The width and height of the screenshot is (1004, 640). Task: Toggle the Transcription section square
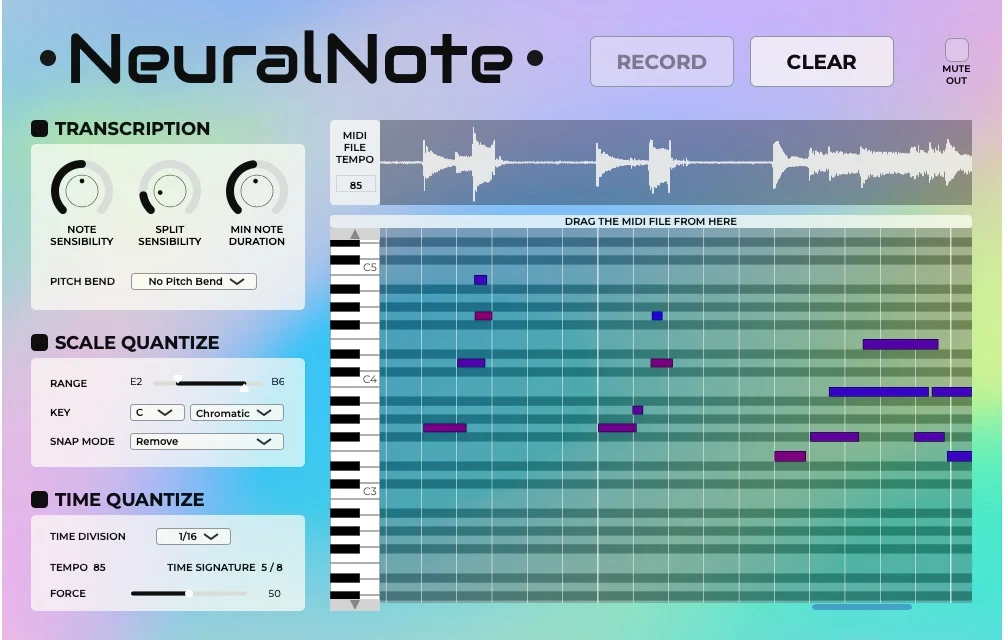(x=40, y=129)
